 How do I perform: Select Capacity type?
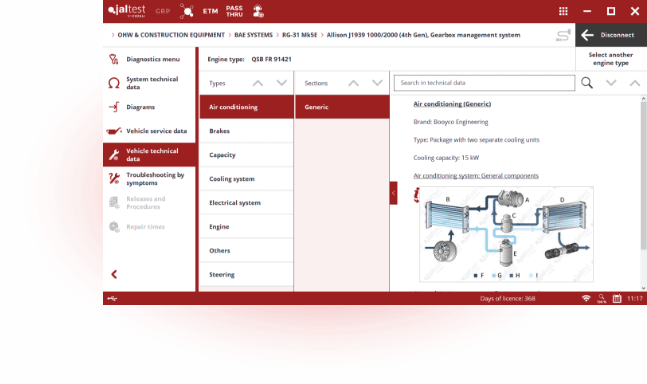click(246, 155)
